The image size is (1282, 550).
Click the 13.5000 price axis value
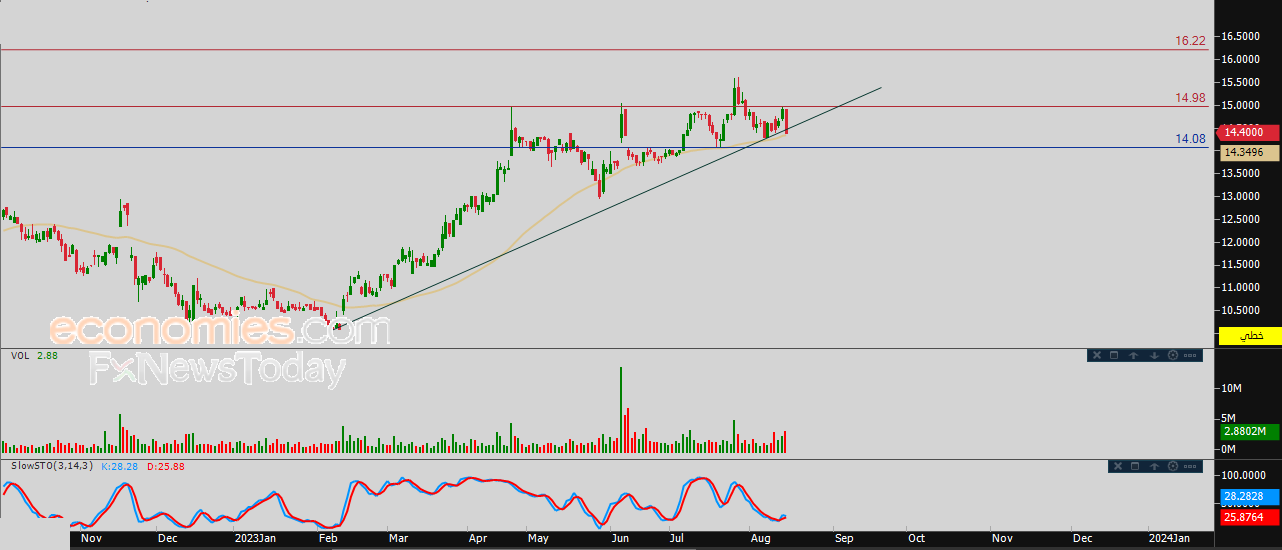[1242, 173]
